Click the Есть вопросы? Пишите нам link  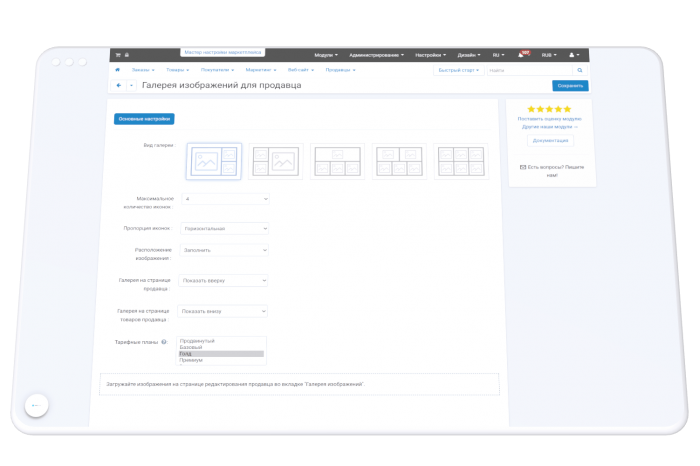(552, 171)
